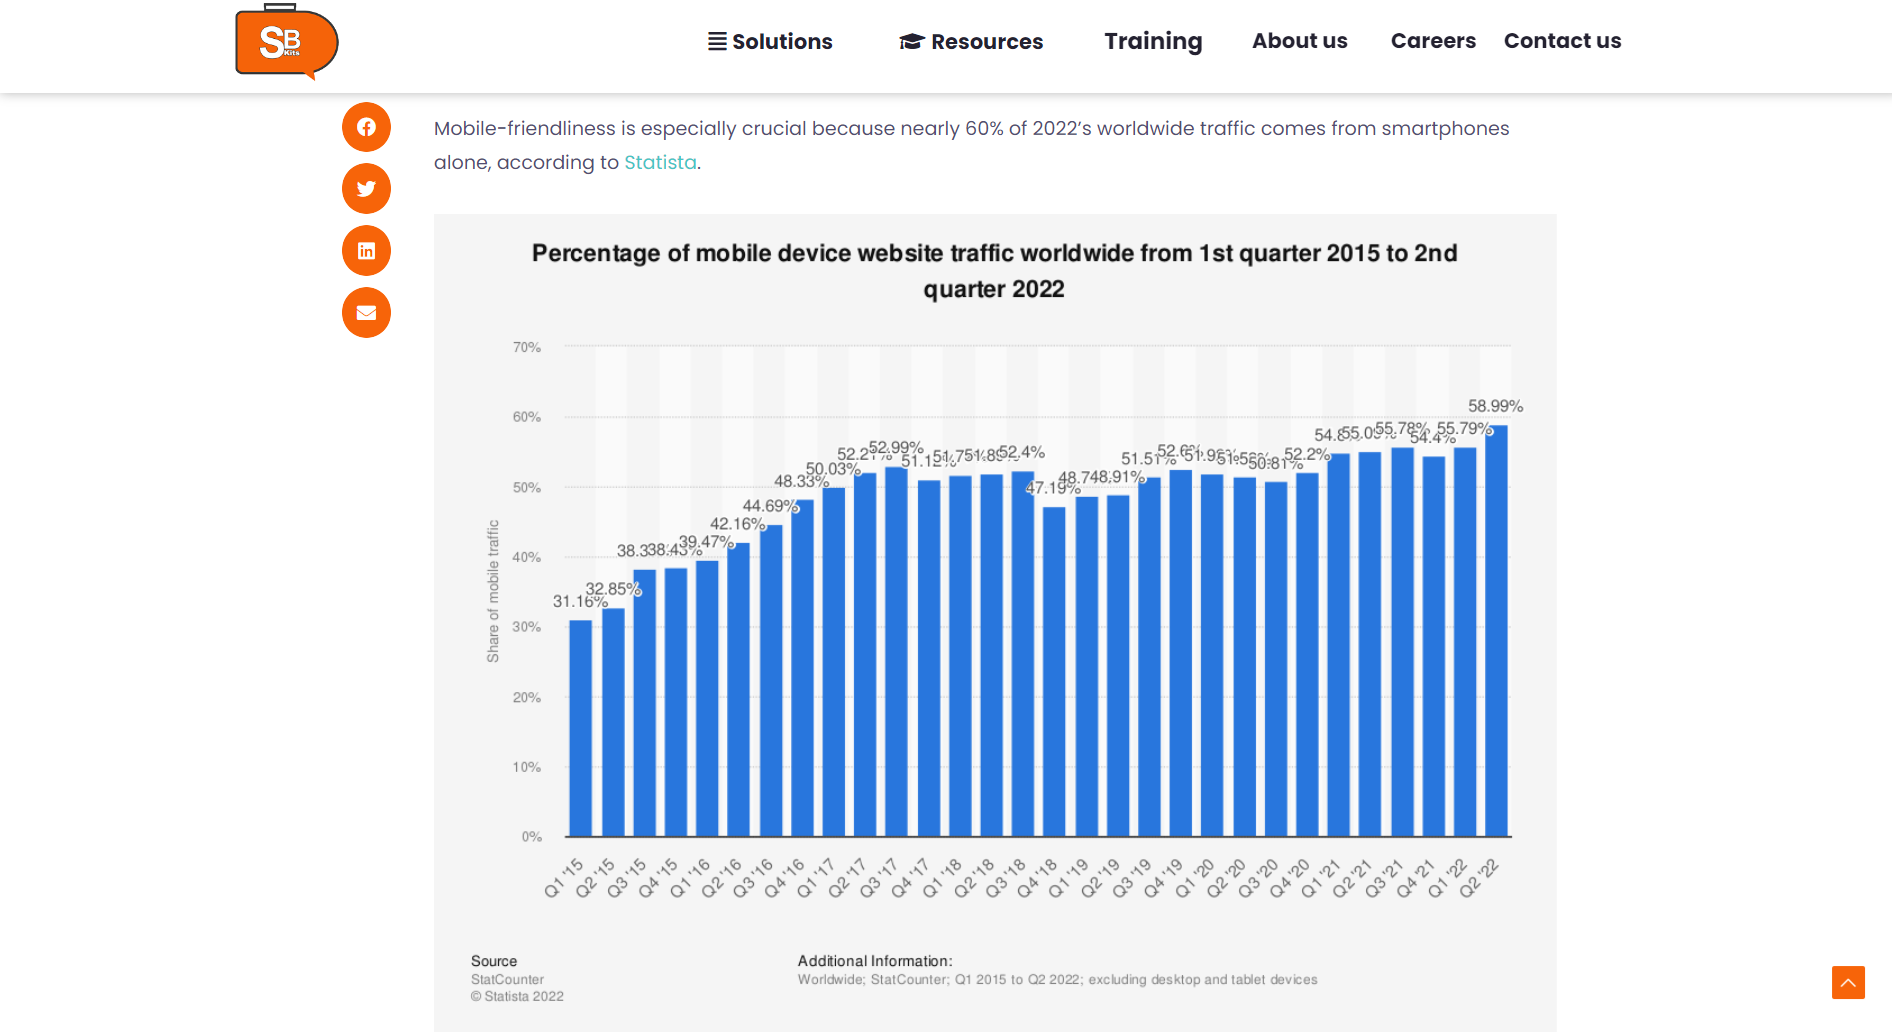Click the SB Skills logo
The width and height of the screenshot is (1892, 1032).
[286, 42]
